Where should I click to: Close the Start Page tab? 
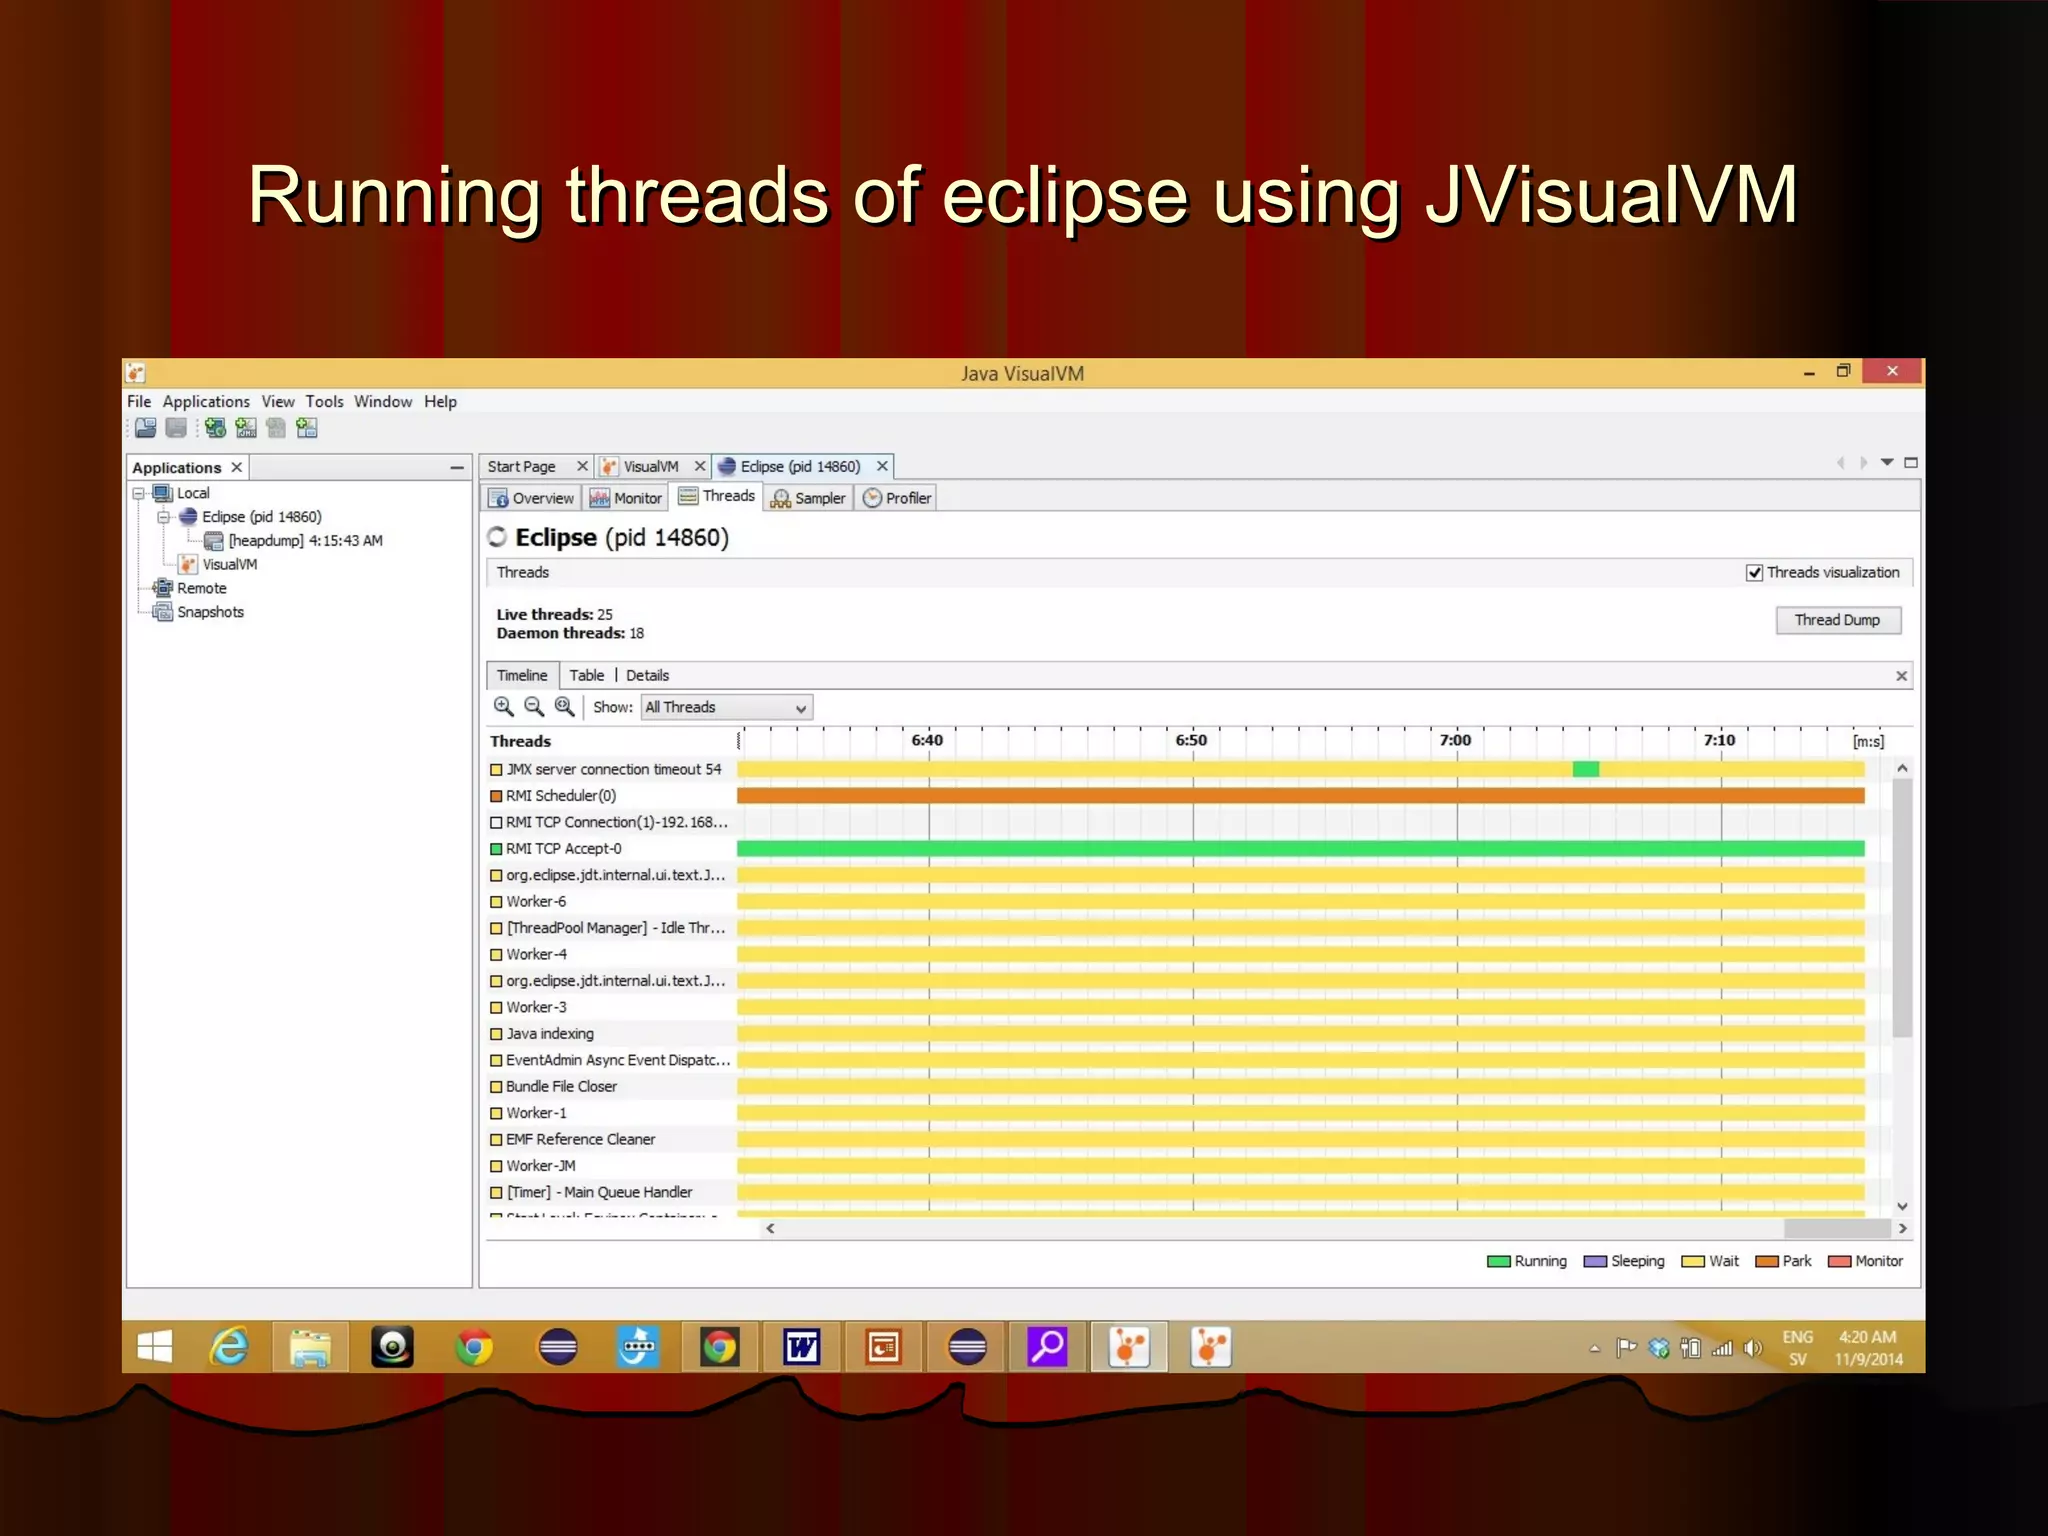tap(582, 467)
